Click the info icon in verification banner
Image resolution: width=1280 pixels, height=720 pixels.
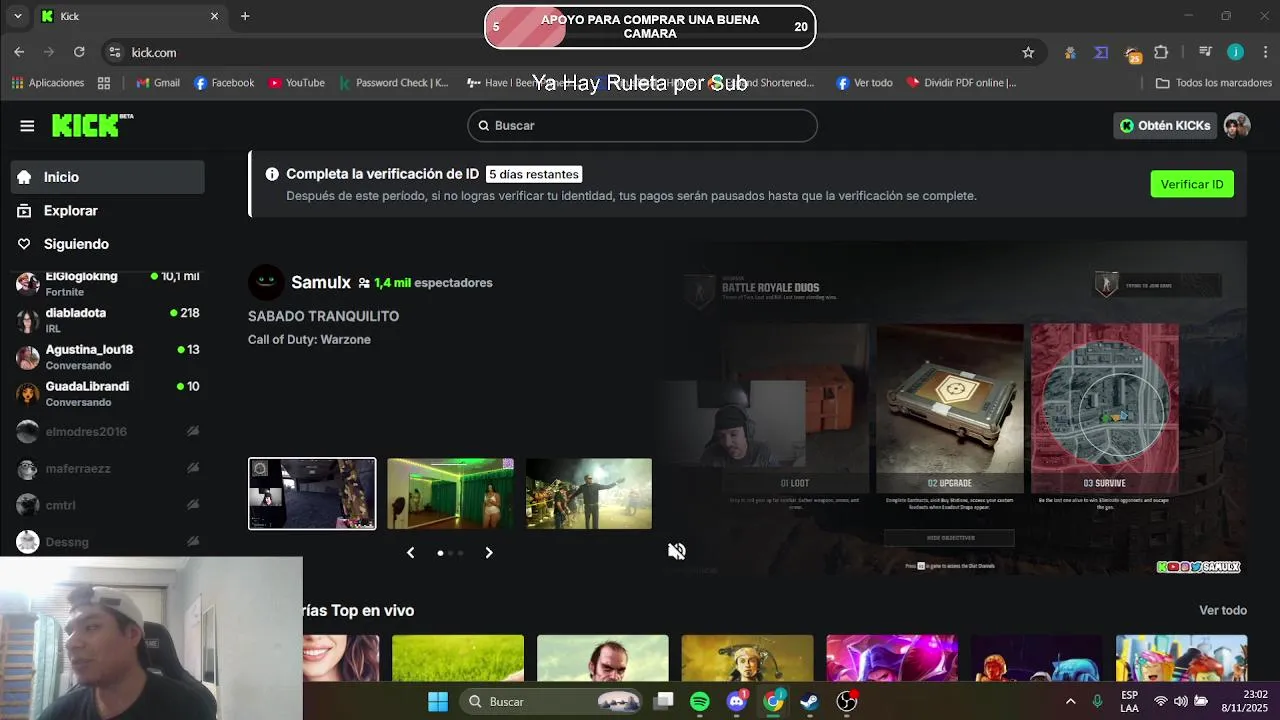[x=272, y=174]
